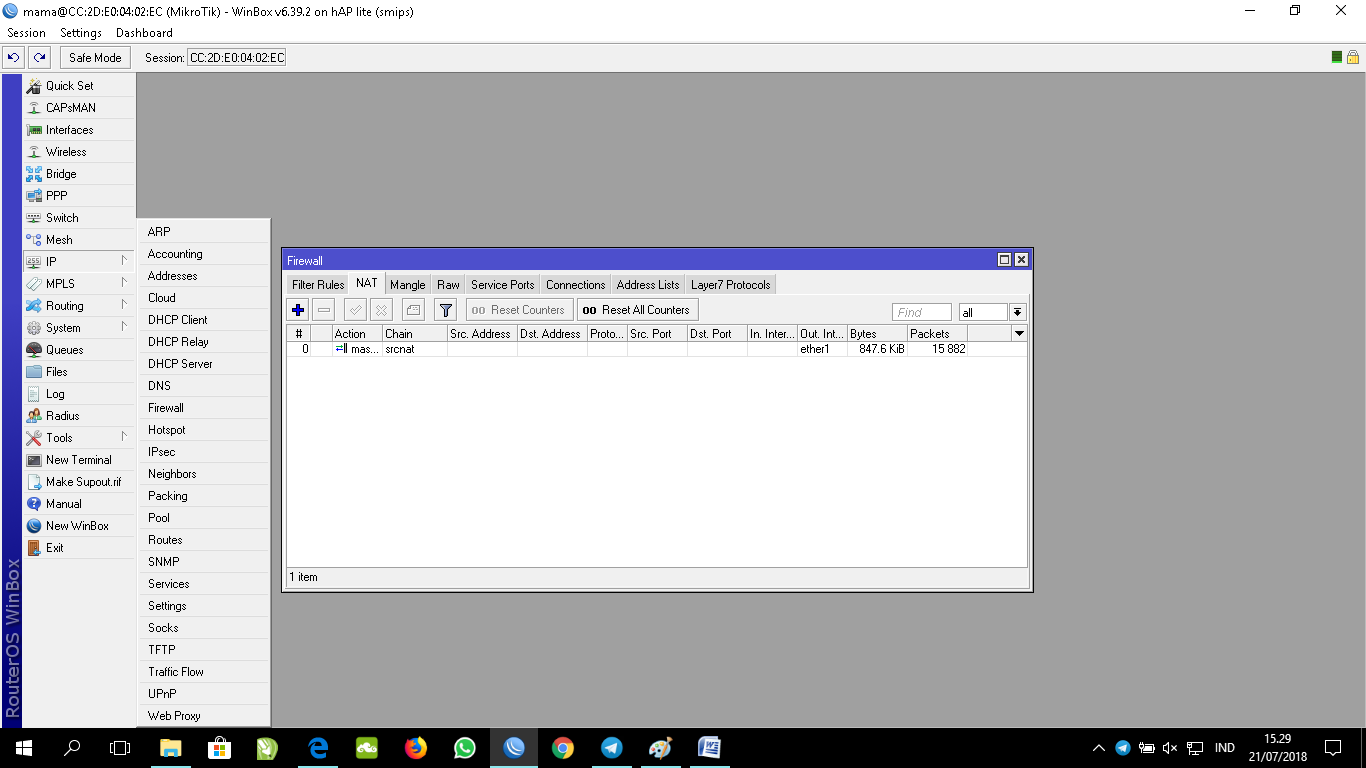Click the Reset Counters button
1366x768 pixels.
coord(520,310)
